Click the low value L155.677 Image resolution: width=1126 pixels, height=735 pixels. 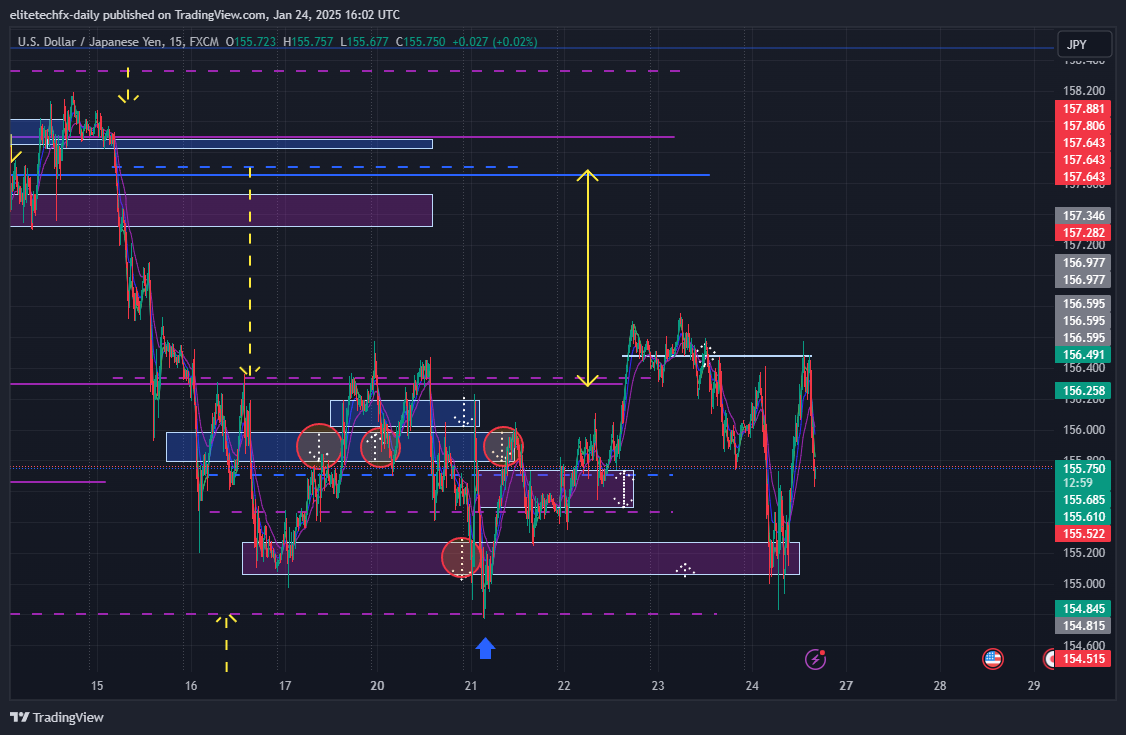pyautogui.click(x=364, y=42)
